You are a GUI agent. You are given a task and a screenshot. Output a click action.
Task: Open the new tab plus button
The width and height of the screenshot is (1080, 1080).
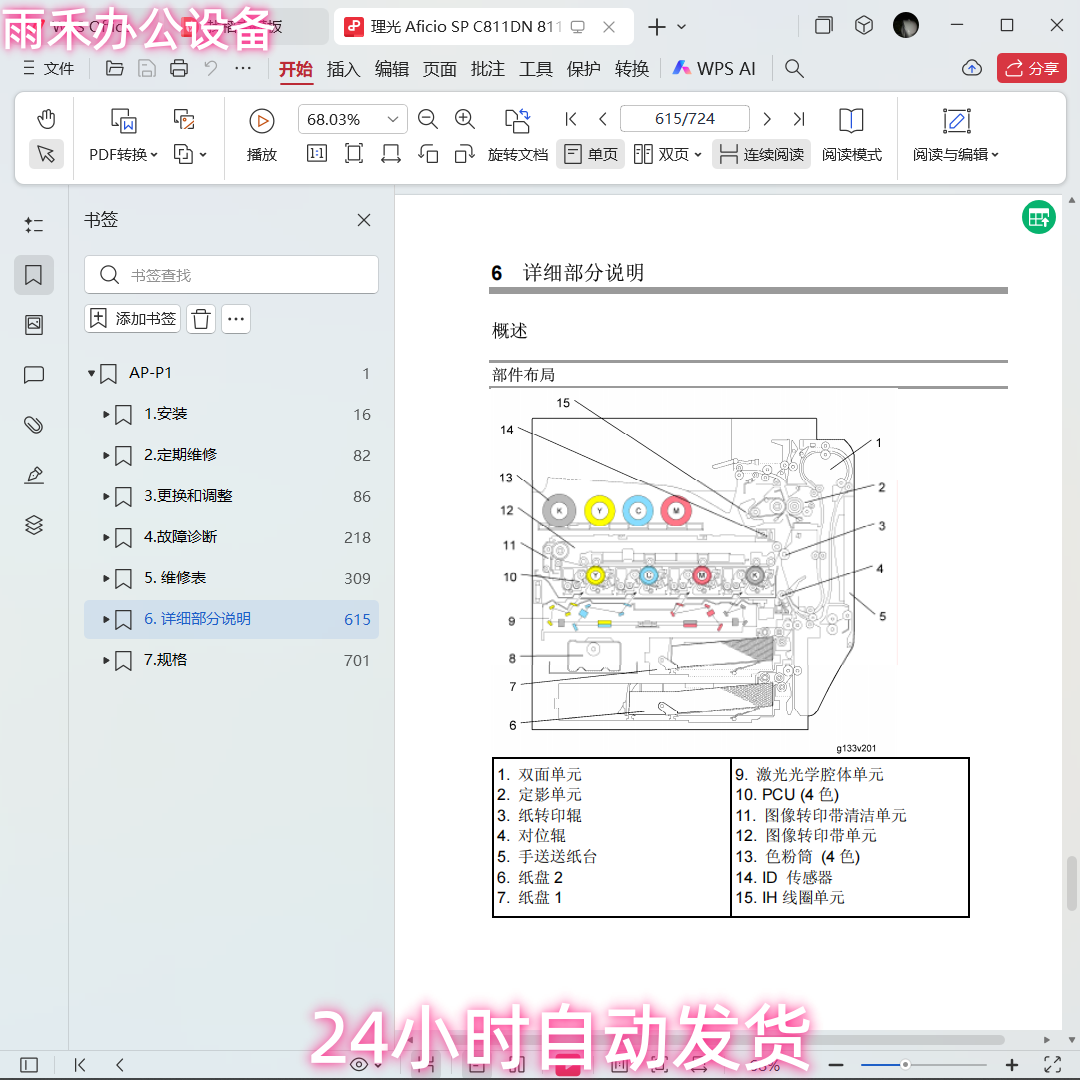pyautogui.click(x=657, y=27)
